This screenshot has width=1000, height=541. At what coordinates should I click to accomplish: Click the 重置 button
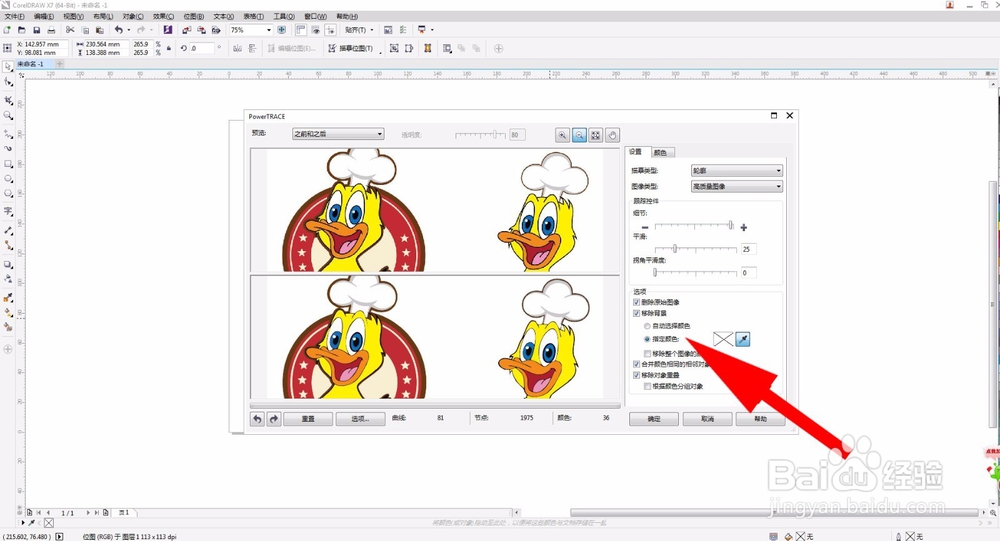[x=308, y=419]
